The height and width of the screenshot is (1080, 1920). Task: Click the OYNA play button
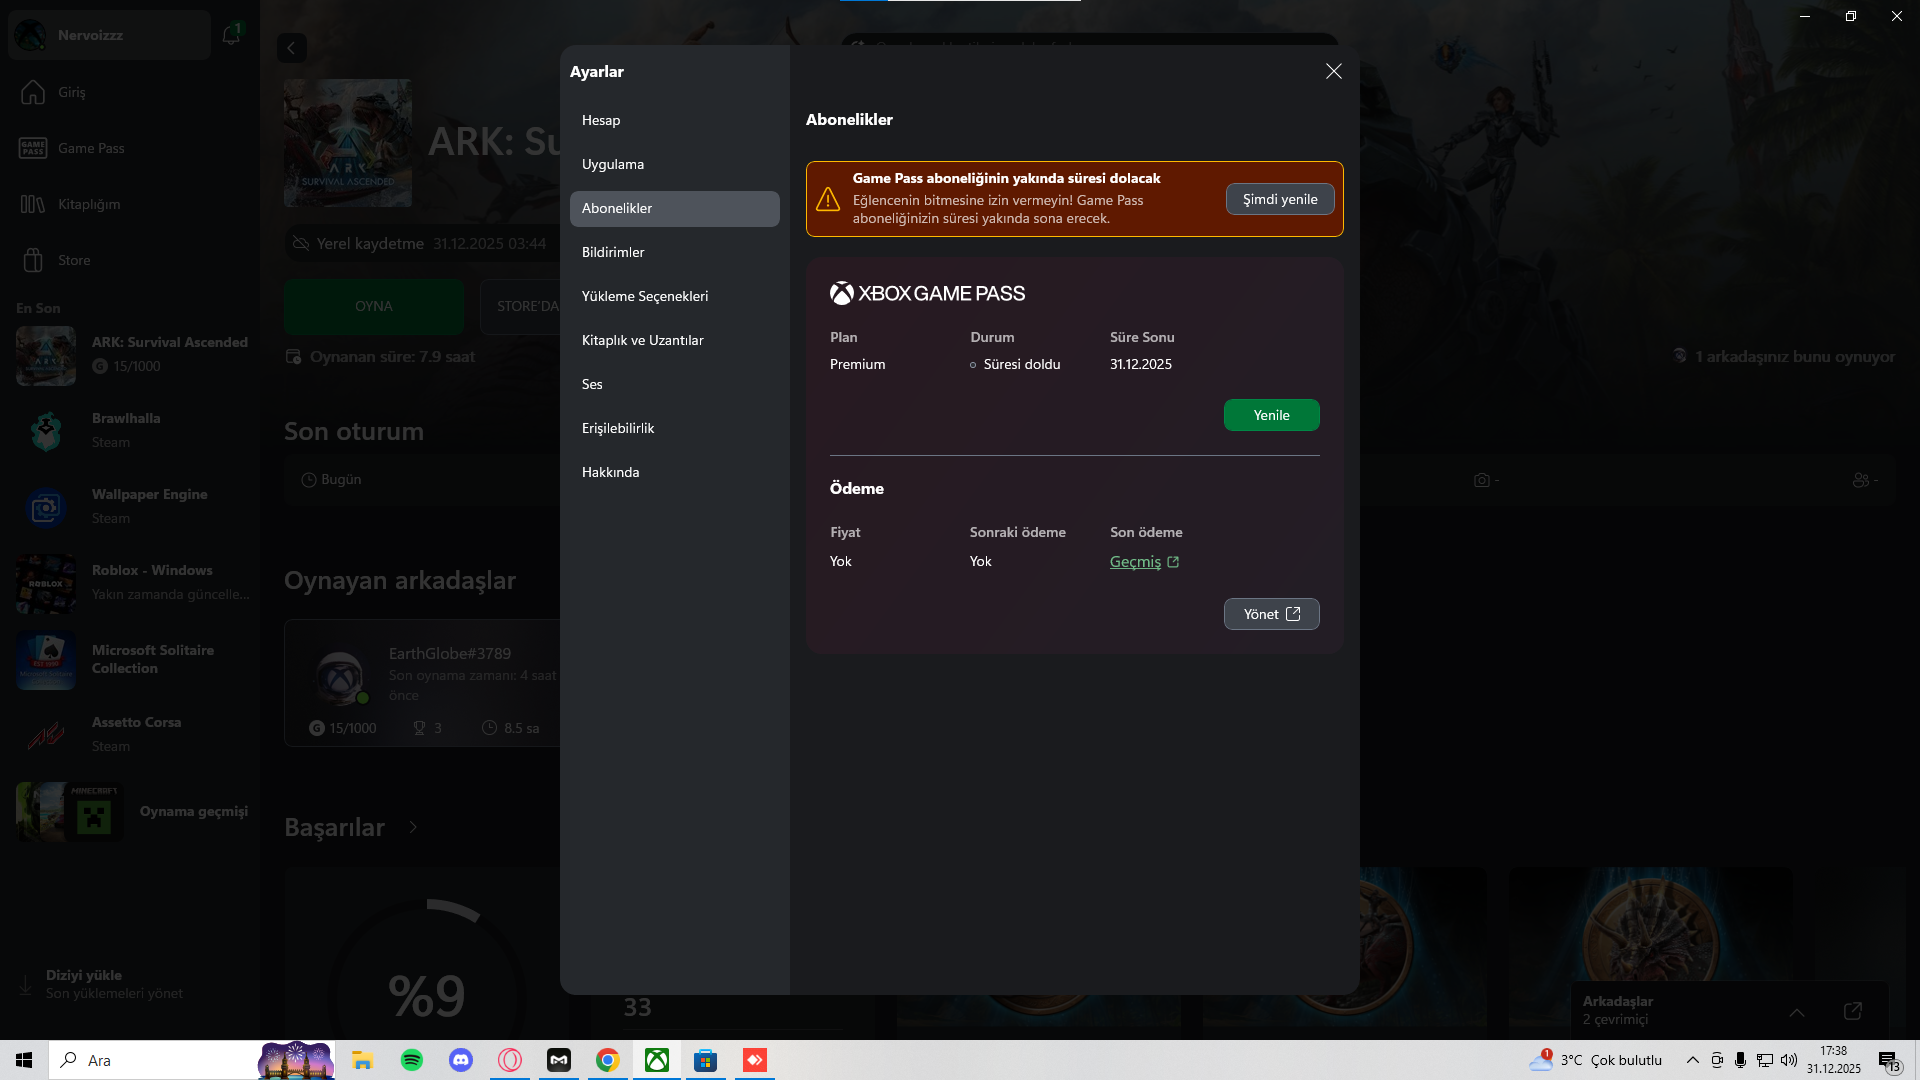pyautogui.click(x=374, y=307)
